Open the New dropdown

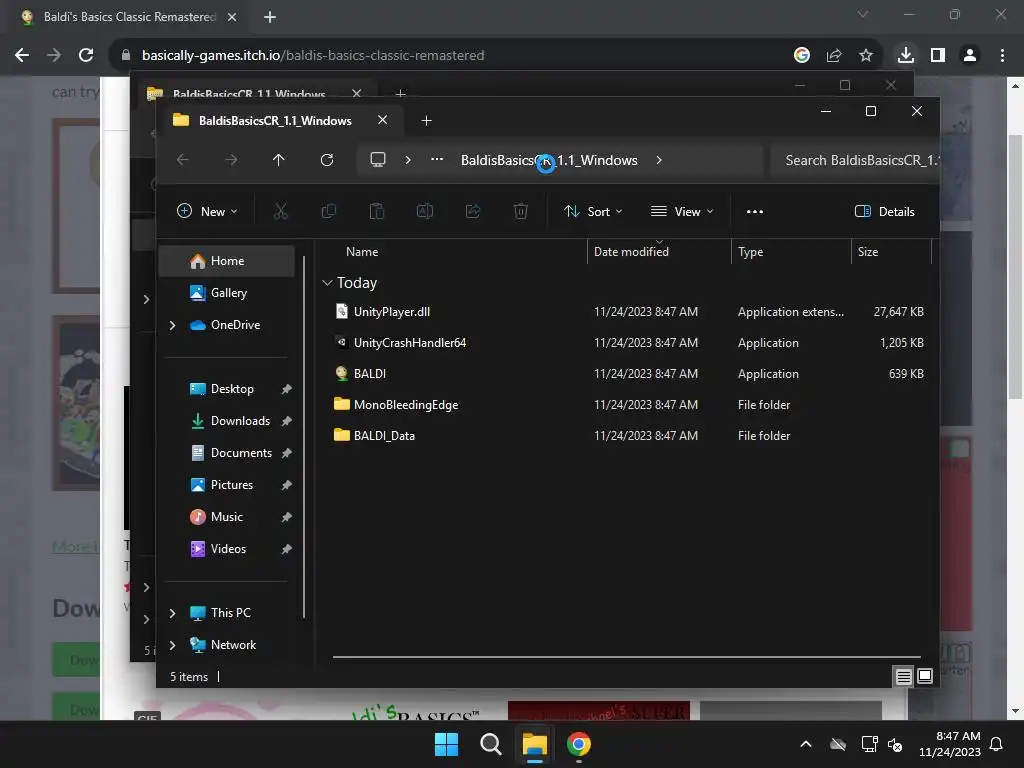coord(208,212)
